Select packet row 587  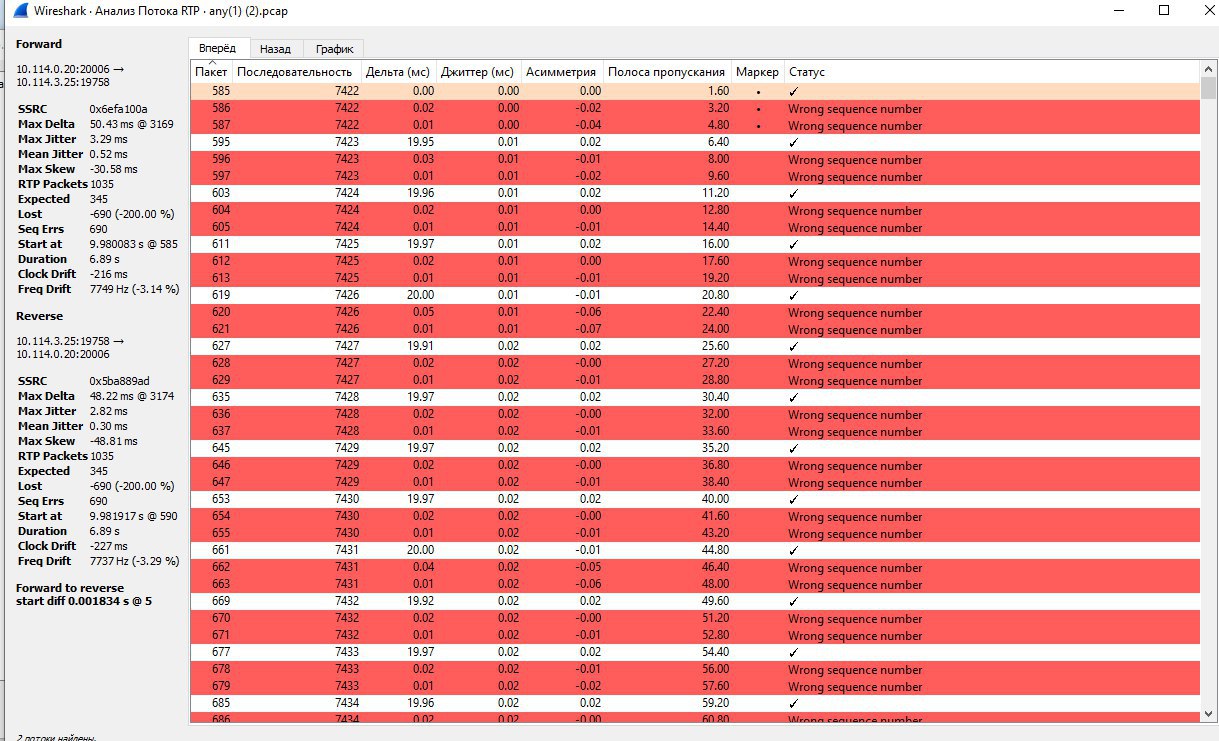(695, 125)
